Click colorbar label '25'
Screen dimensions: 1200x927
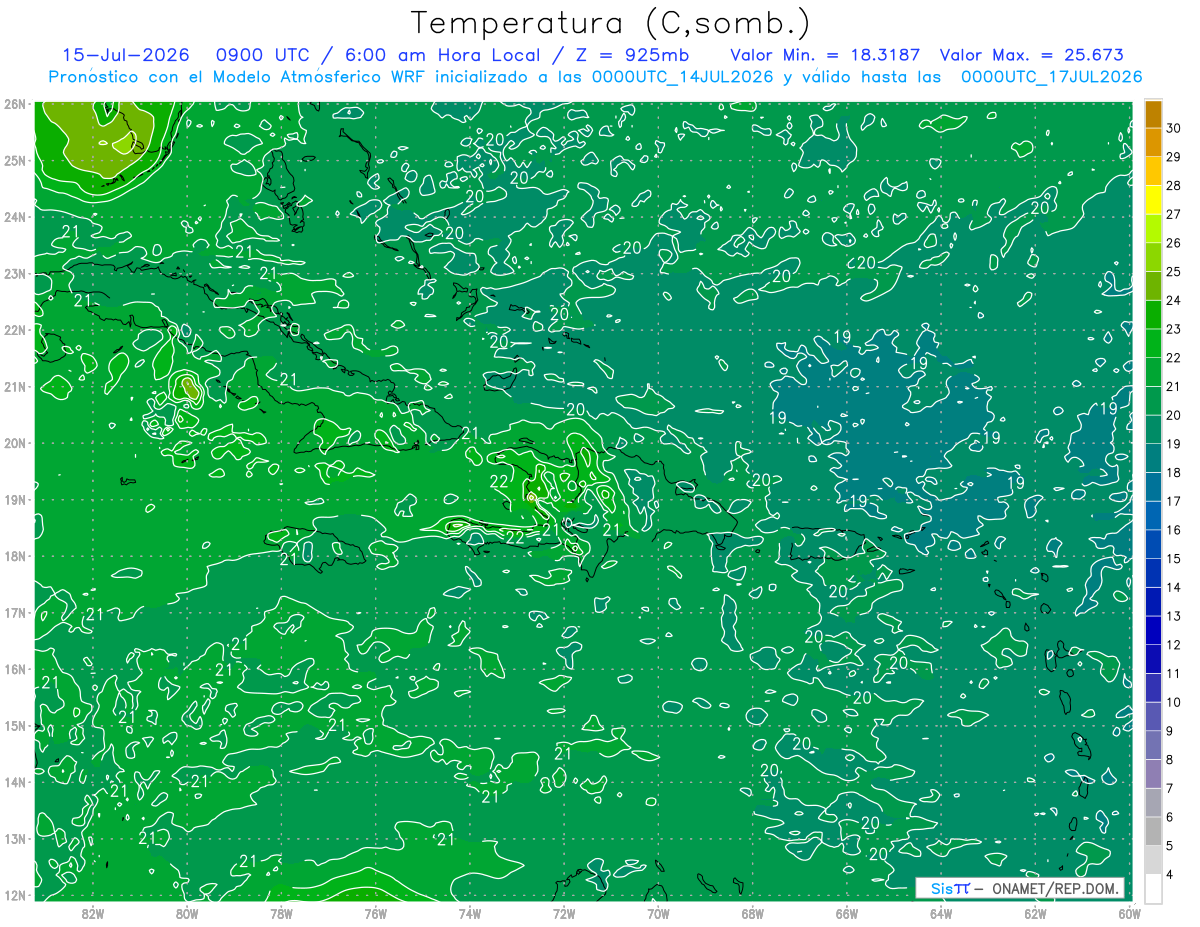[x=1173, y=271]
